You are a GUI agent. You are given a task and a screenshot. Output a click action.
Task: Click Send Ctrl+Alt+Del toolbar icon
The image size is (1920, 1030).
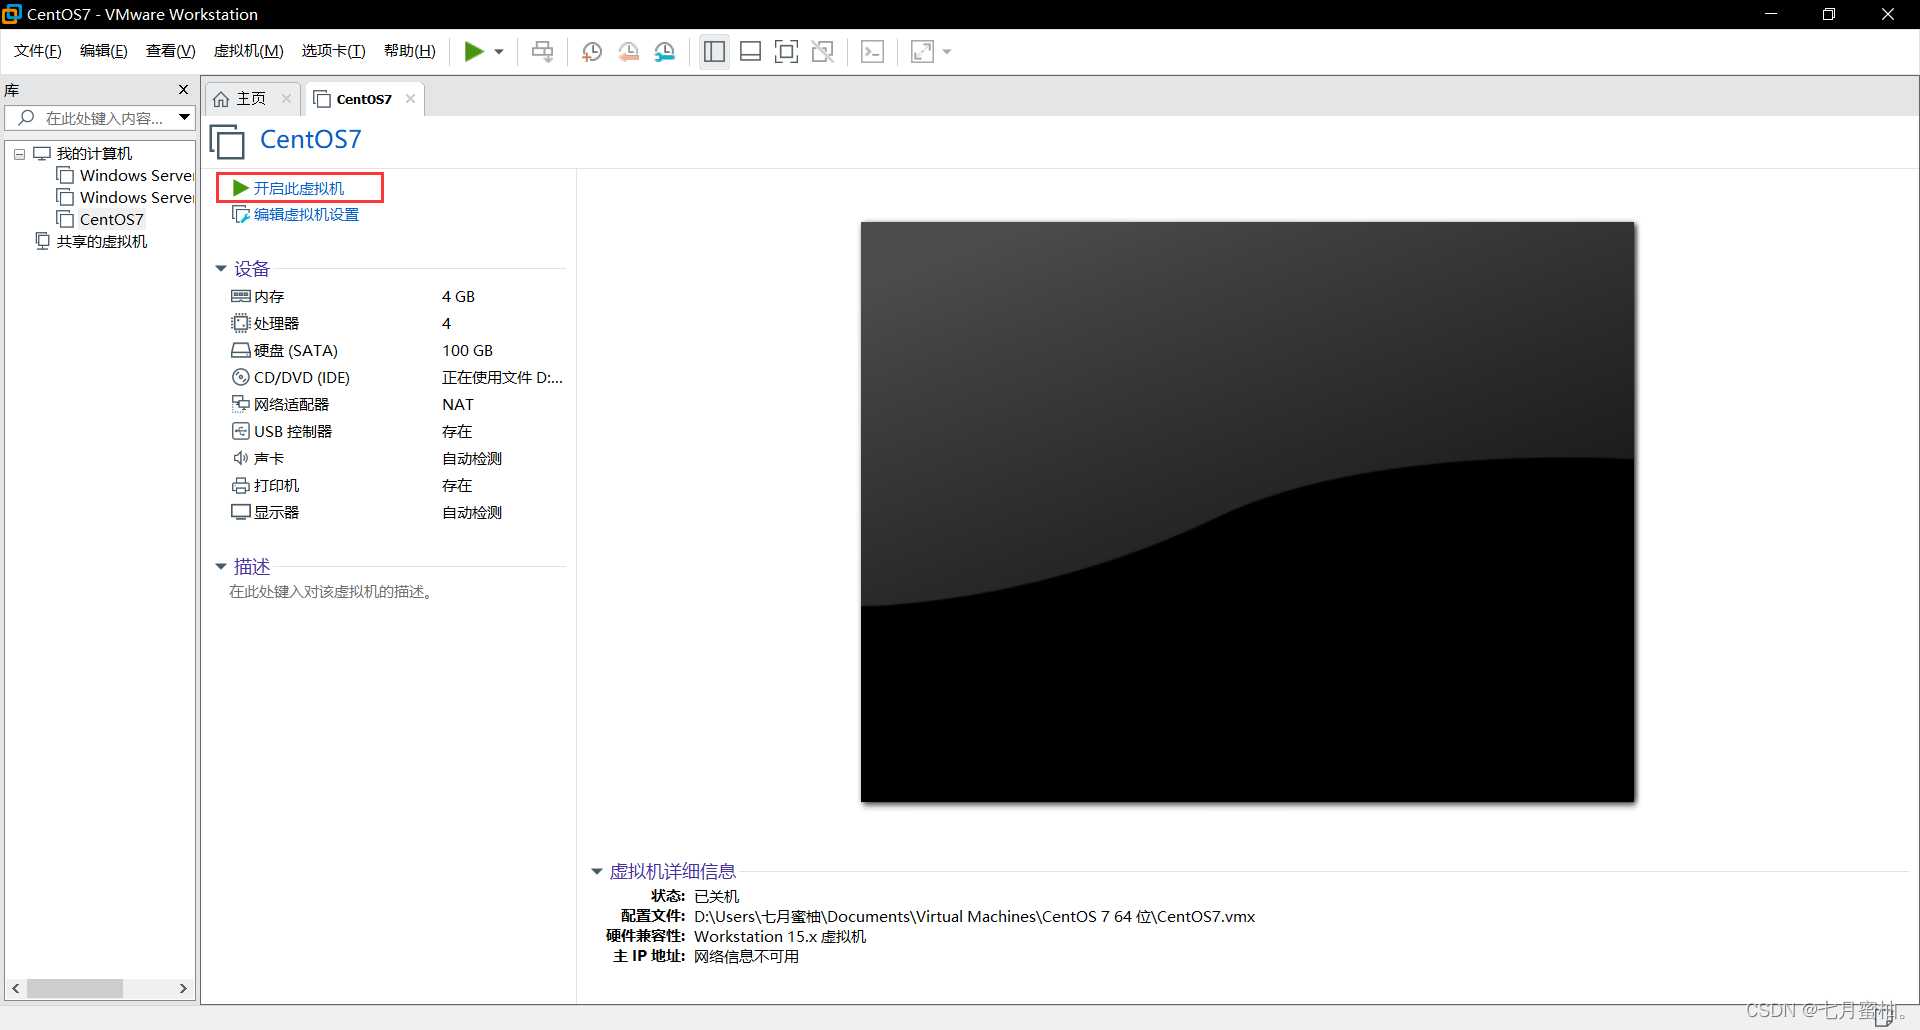click(543, 51)
